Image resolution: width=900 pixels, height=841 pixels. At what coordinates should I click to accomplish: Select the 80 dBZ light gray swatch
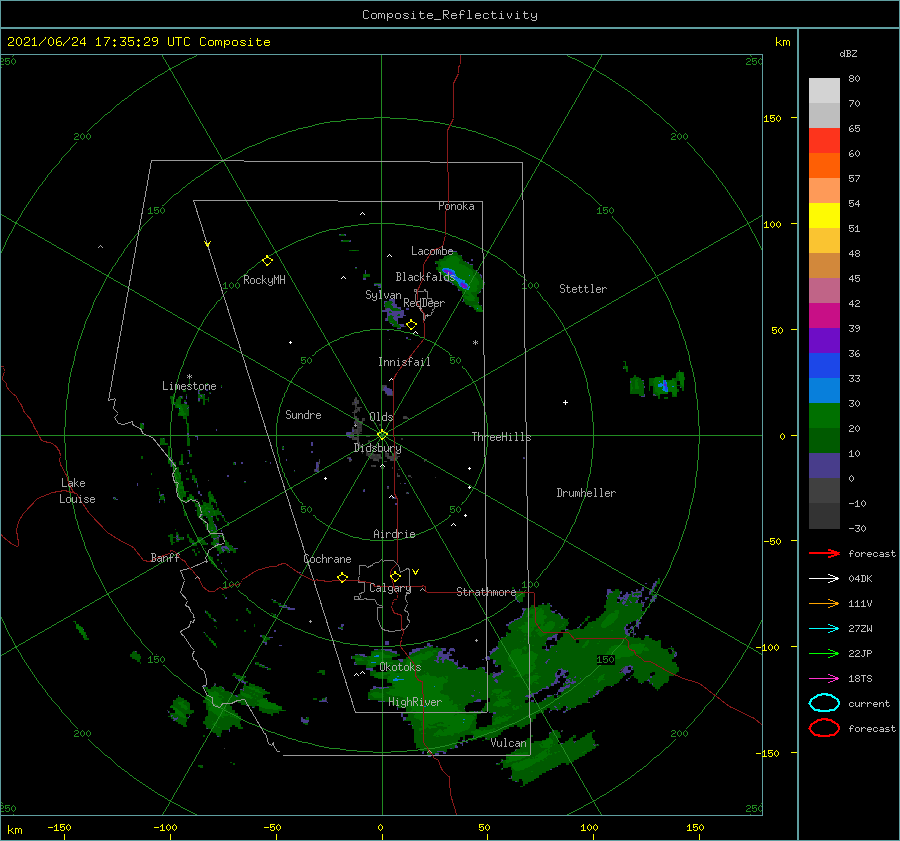pyautogui.click(x=824, y=90)
